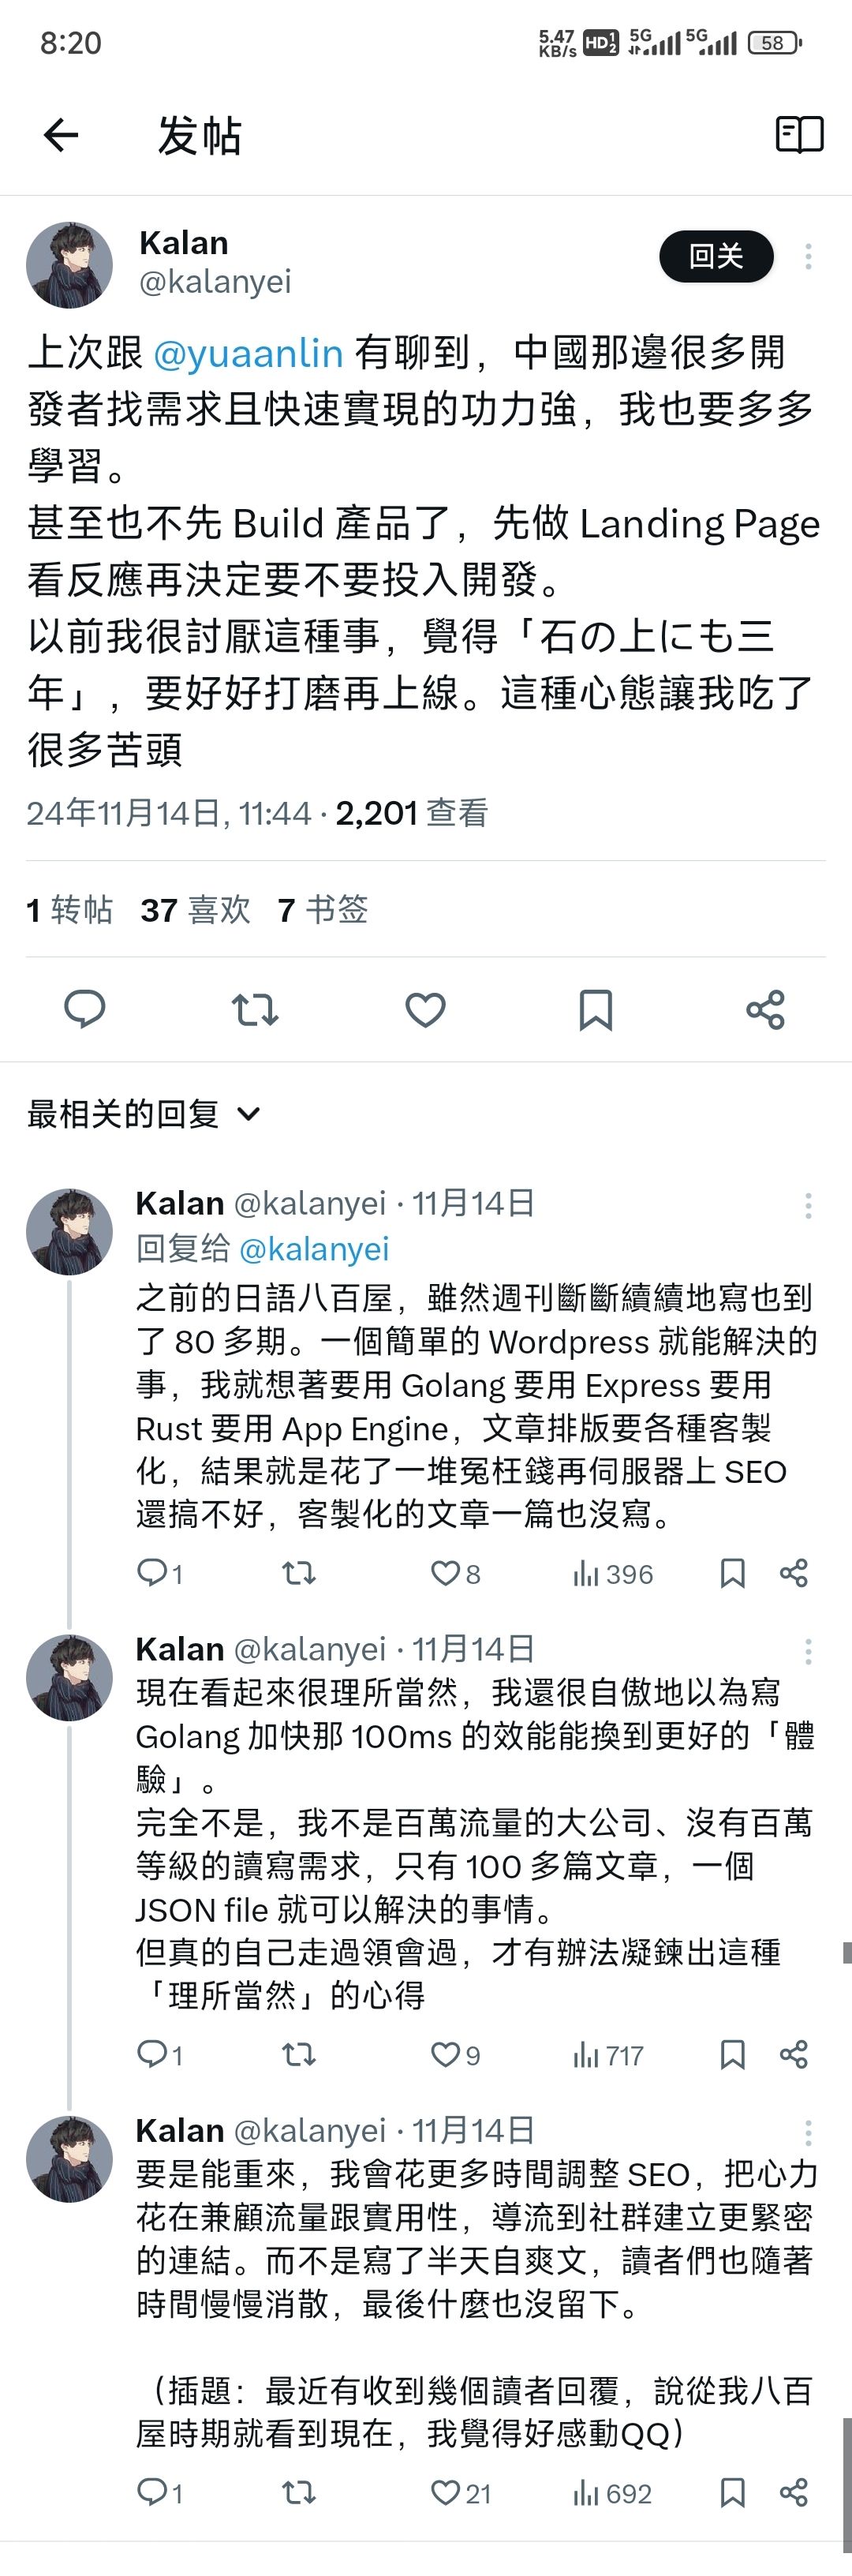Share the main post
The height and width of the screenshot is (2576, 852).
coord(765,1009)
